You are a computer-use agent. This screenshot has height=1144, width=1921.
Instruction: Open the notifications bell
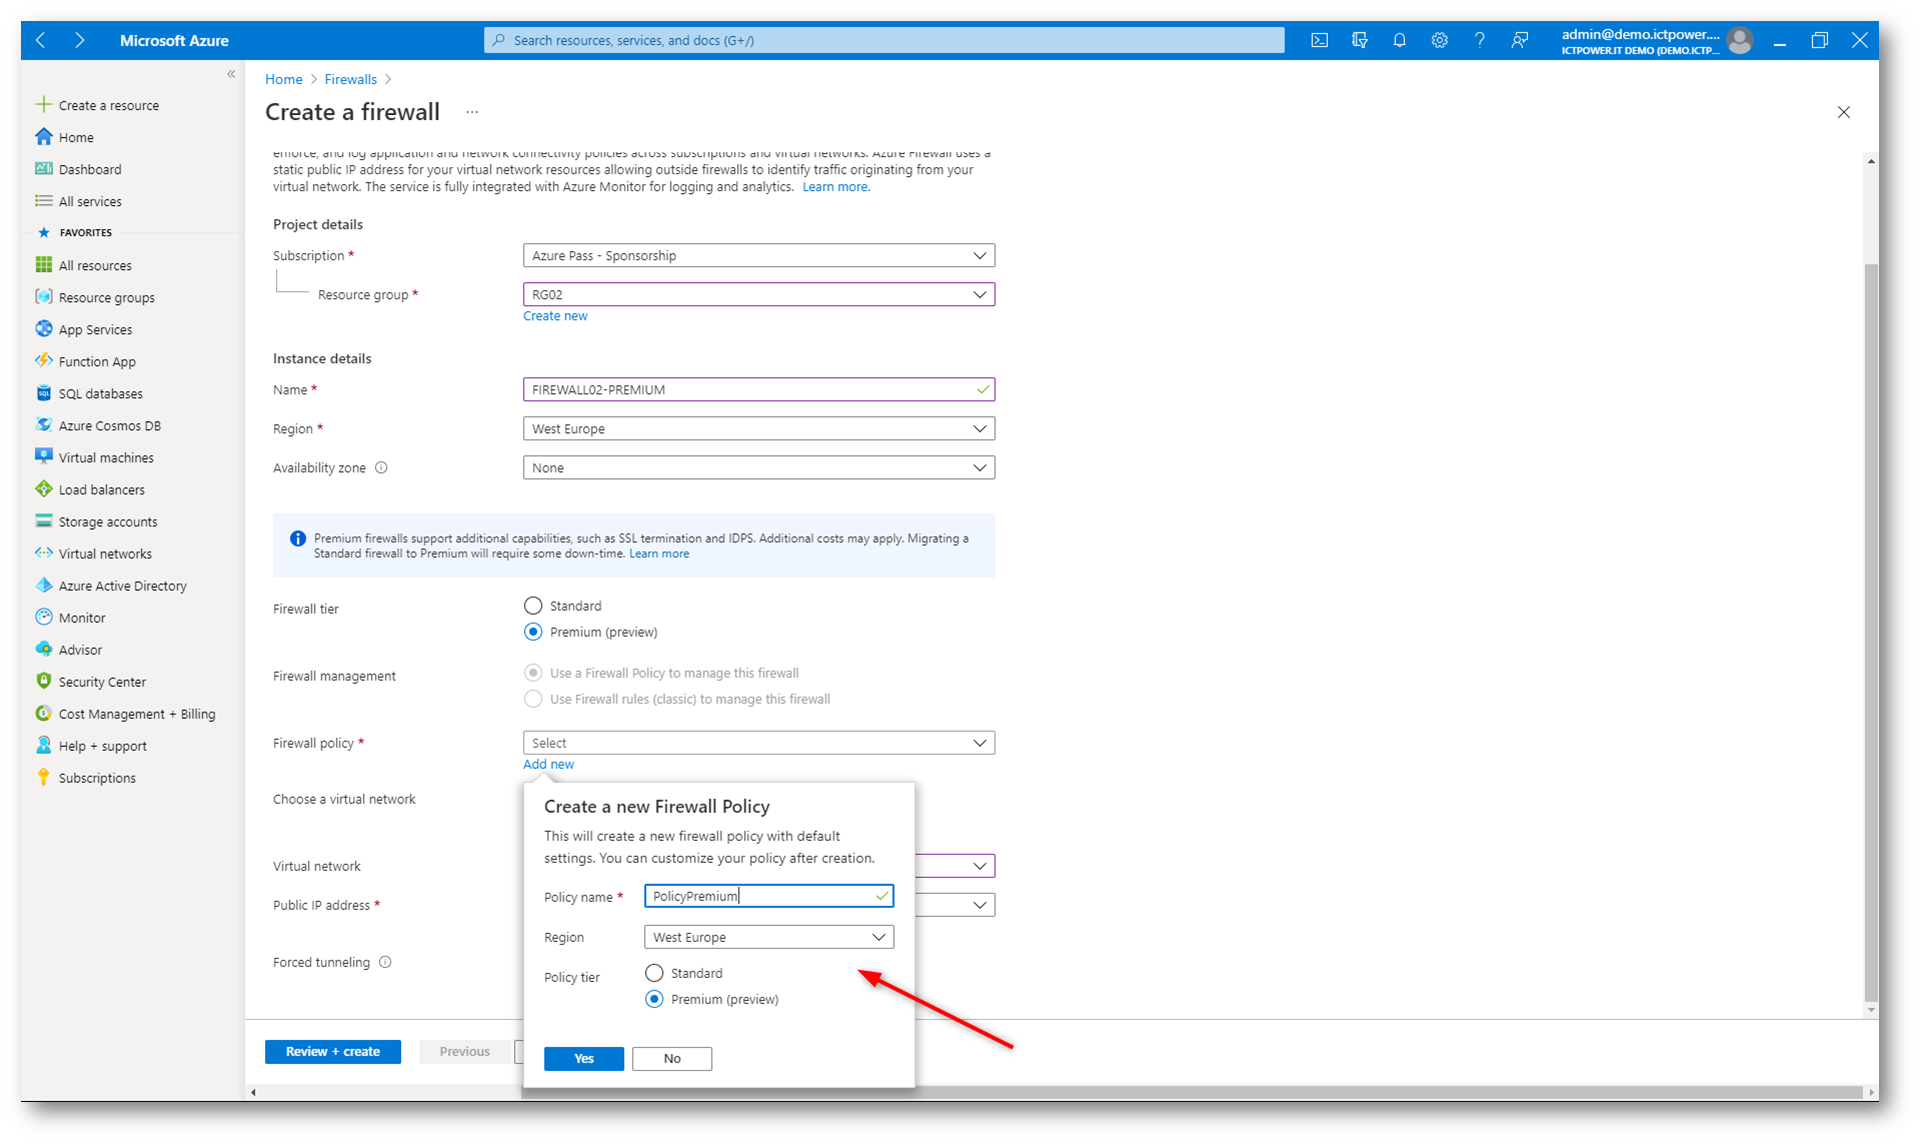[x=1399, y=40]
